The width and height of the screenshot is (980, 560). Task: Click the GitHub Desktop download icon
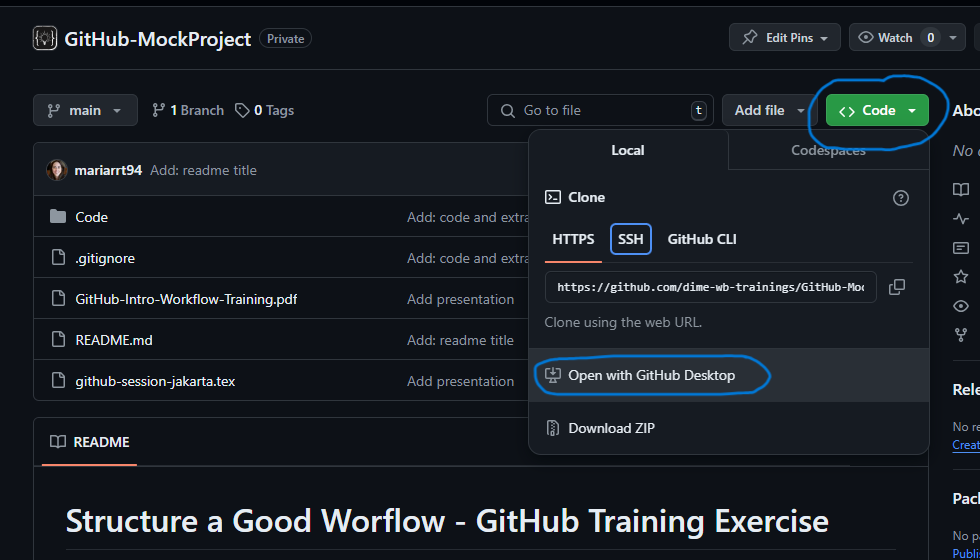[552, 375]
